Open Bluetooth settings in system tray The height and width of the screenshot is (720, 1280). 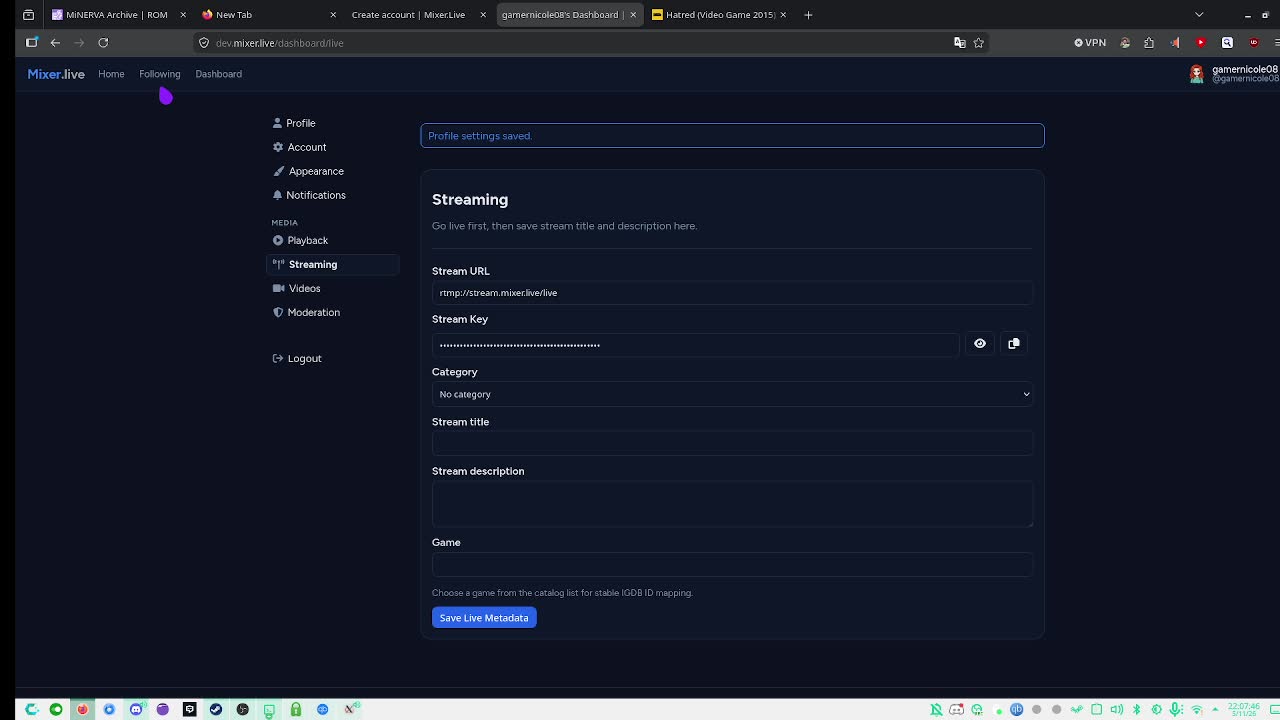[x=1136, y=710]
